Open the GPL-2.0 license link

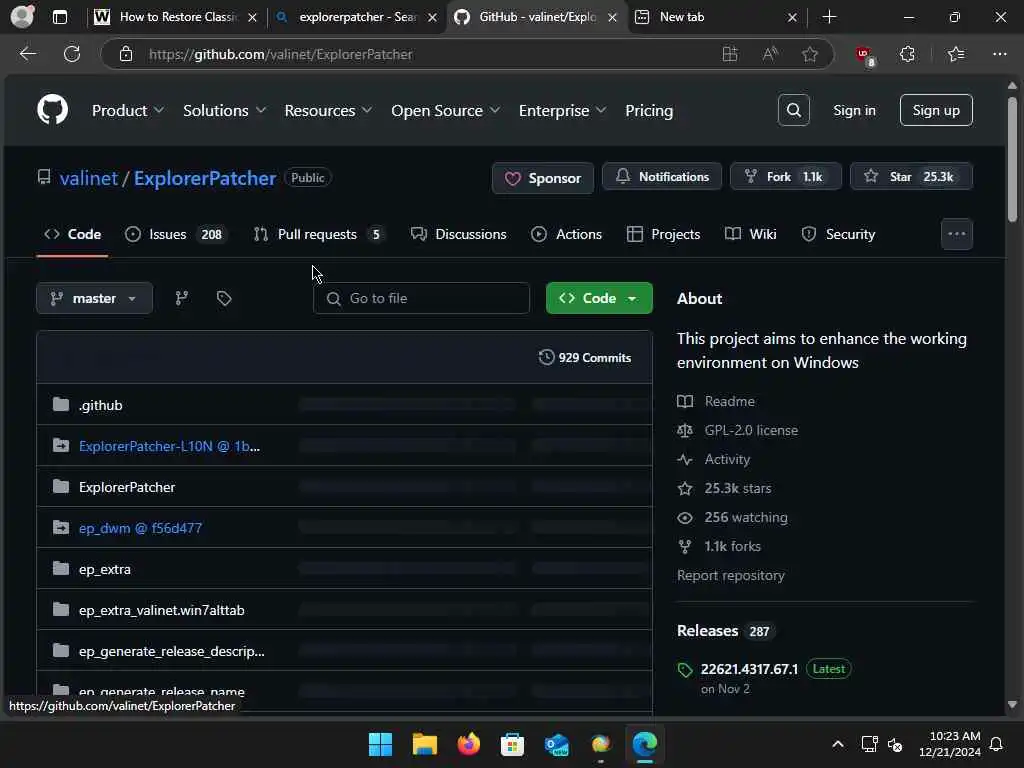751,430
